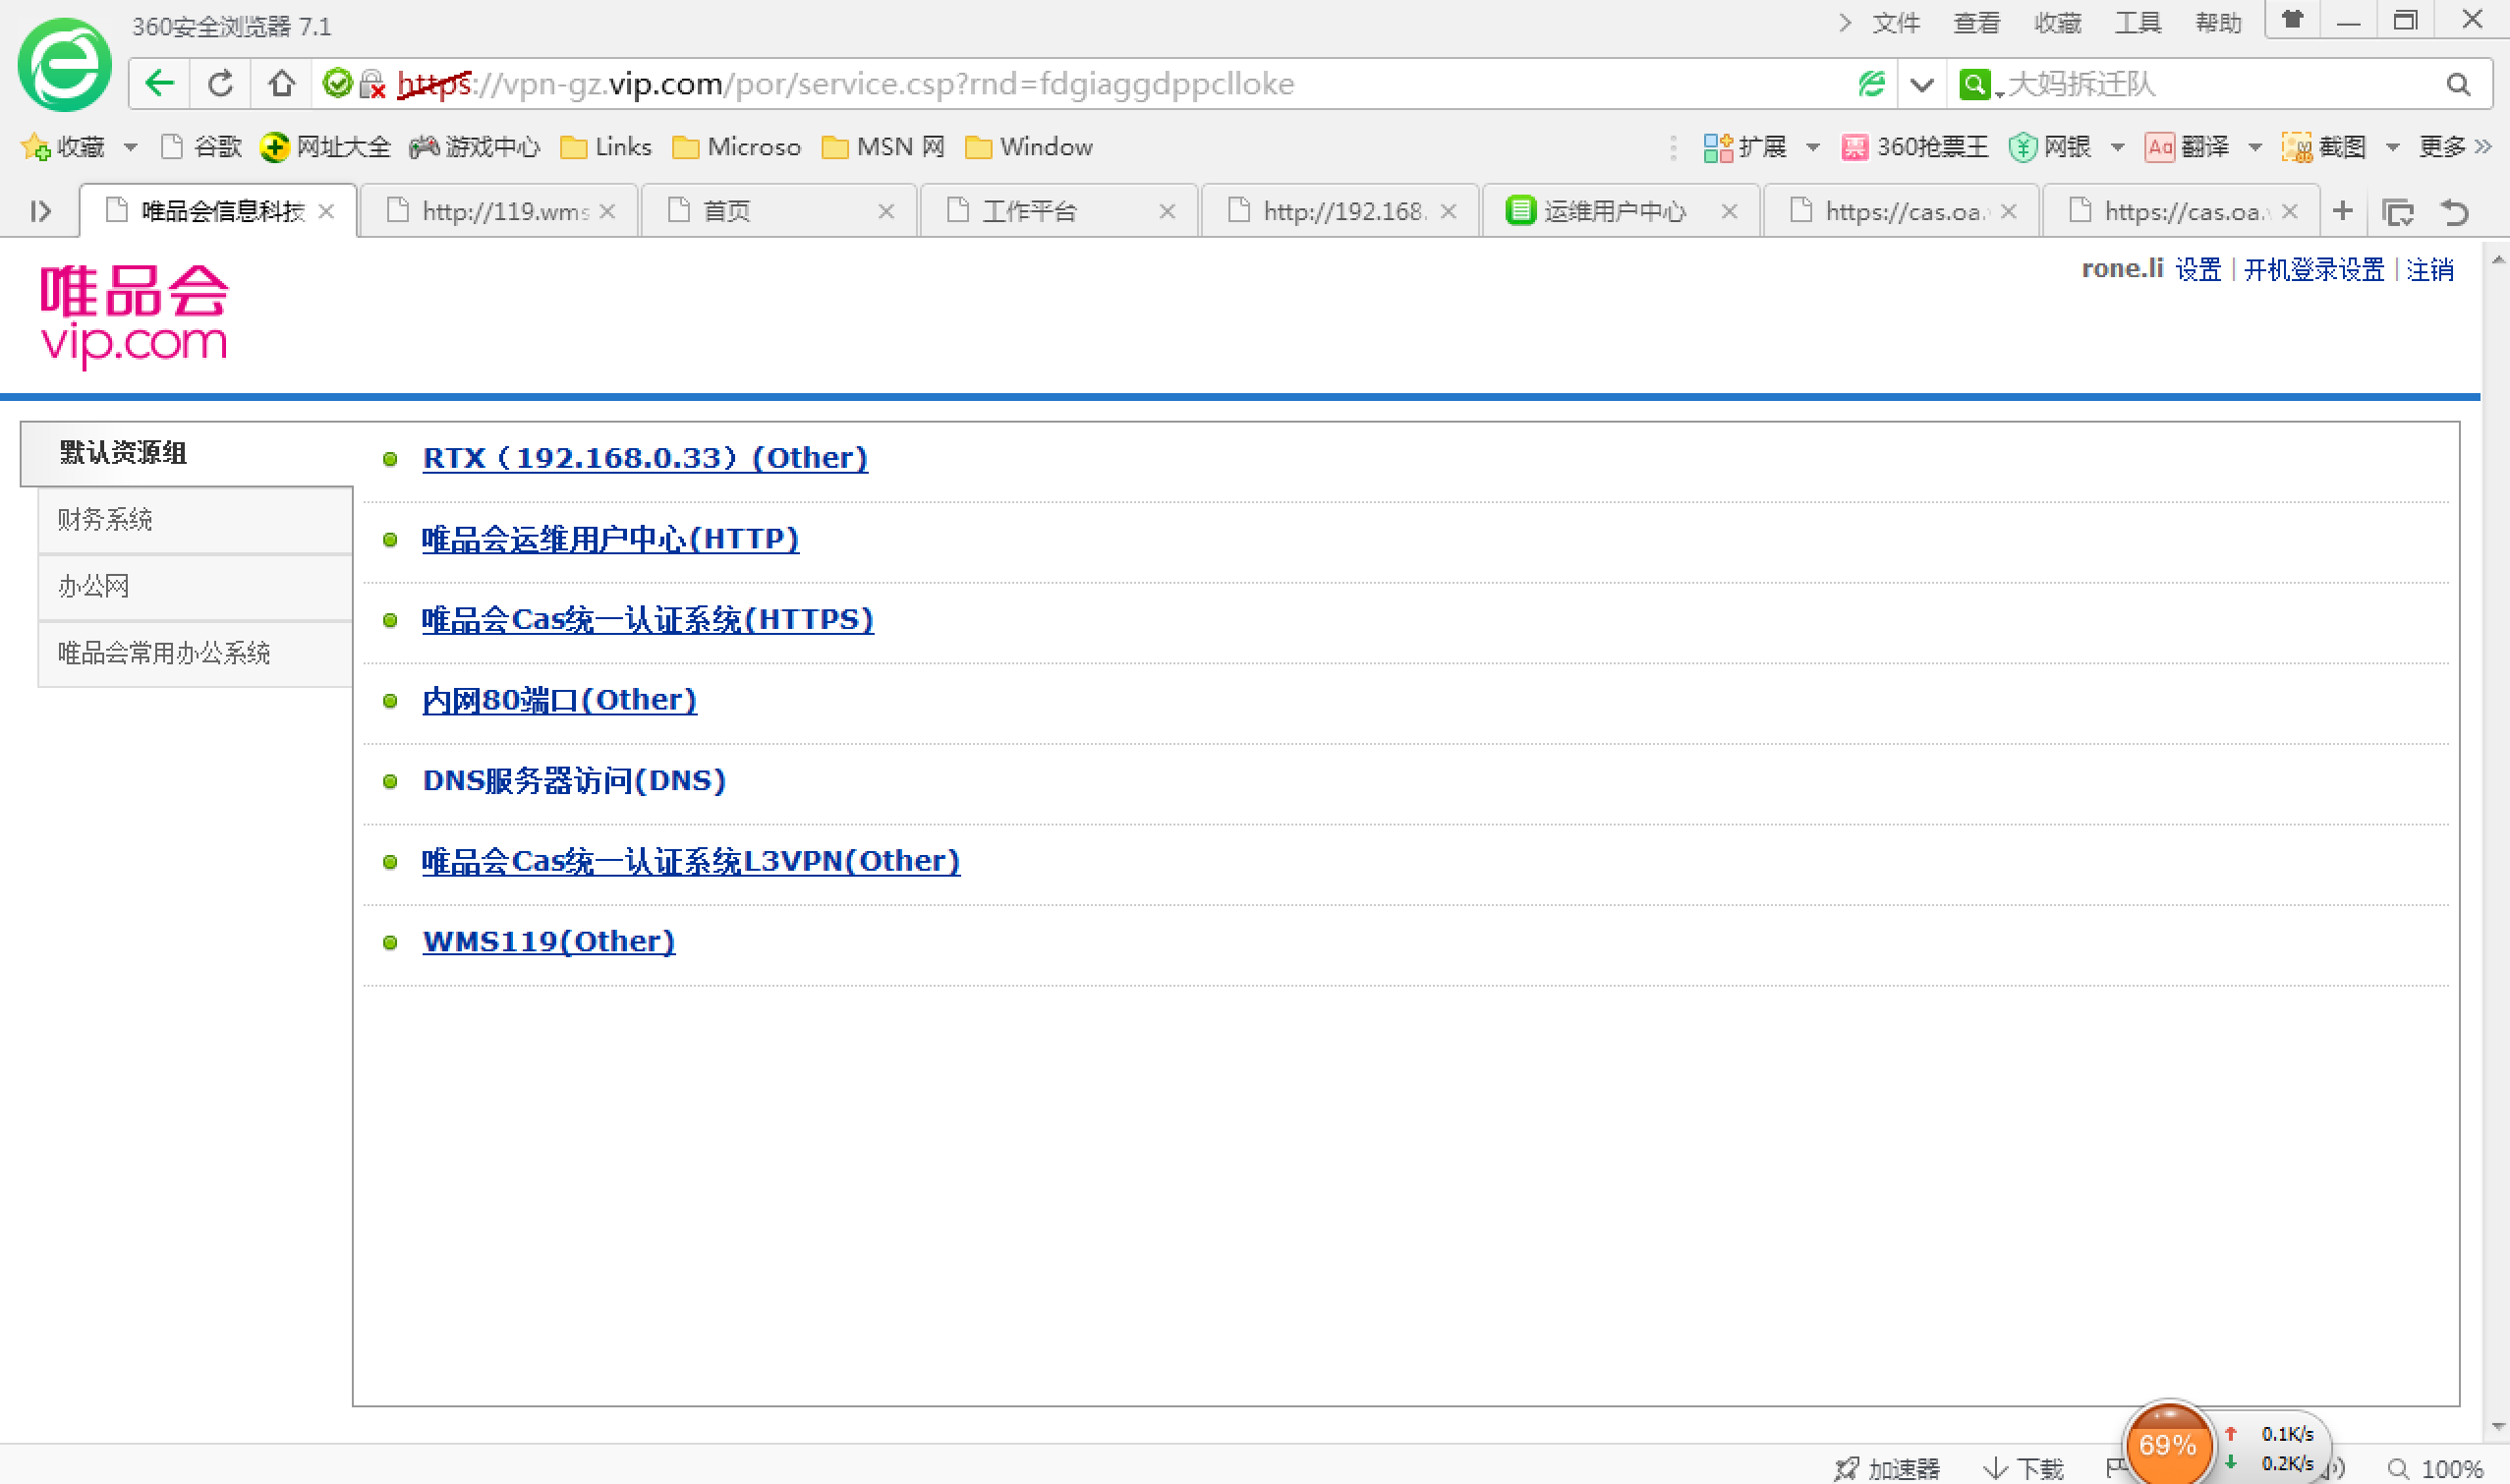Close the 唯品会信息科技 tab
Image resolution: width=2510 pixels, height=1484 pixels.
(326, 211)
